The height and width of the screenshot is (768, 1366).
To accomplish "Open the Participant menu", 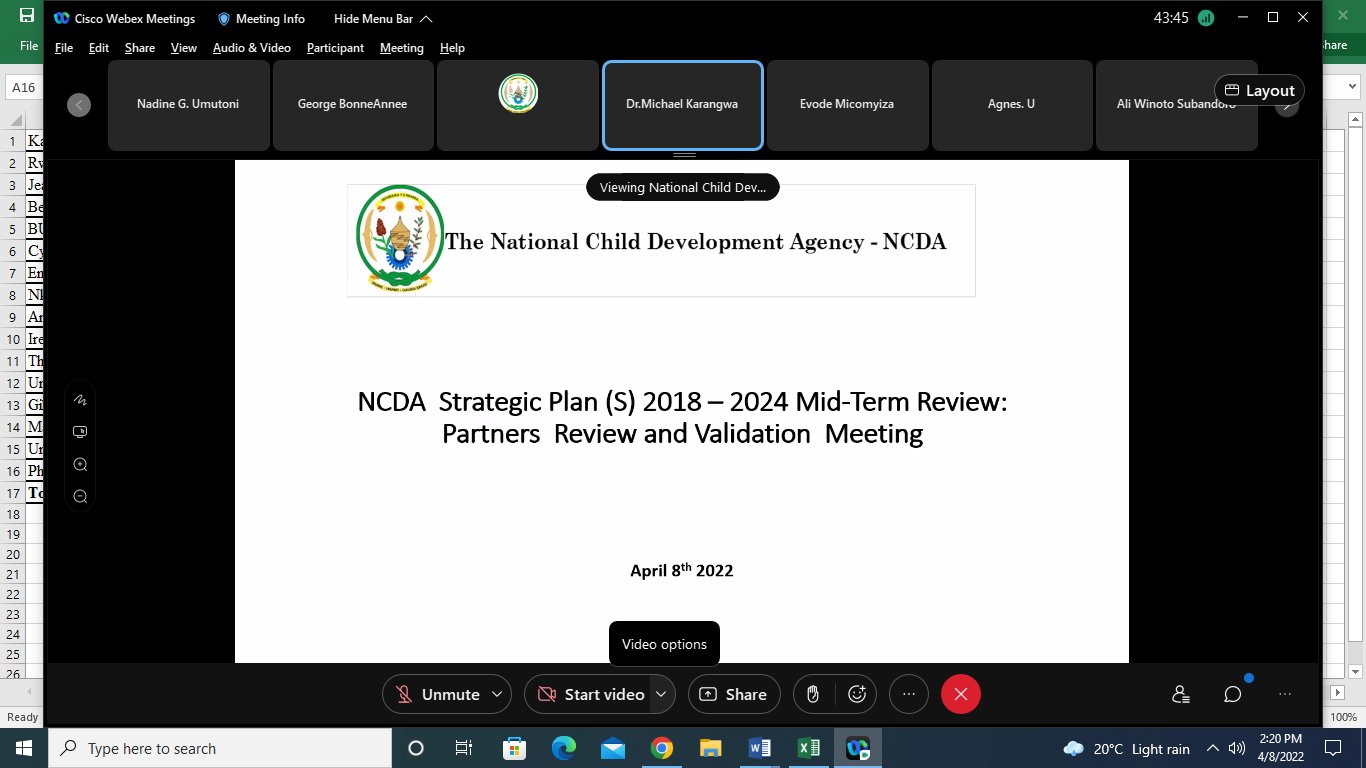I will [x=334, y=47].
